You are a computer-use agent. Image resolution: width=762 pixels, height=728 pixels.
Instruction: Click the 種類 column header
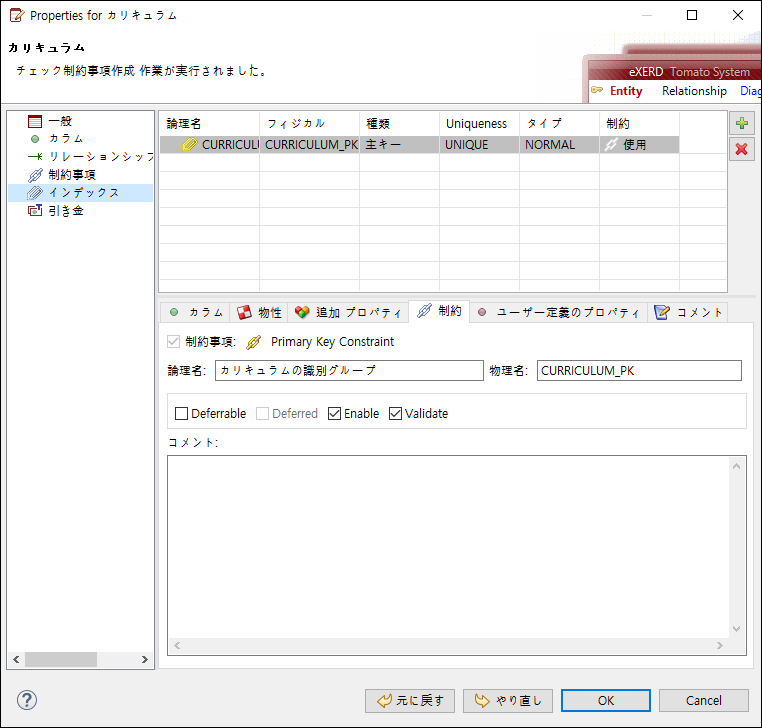pos(399,123)
